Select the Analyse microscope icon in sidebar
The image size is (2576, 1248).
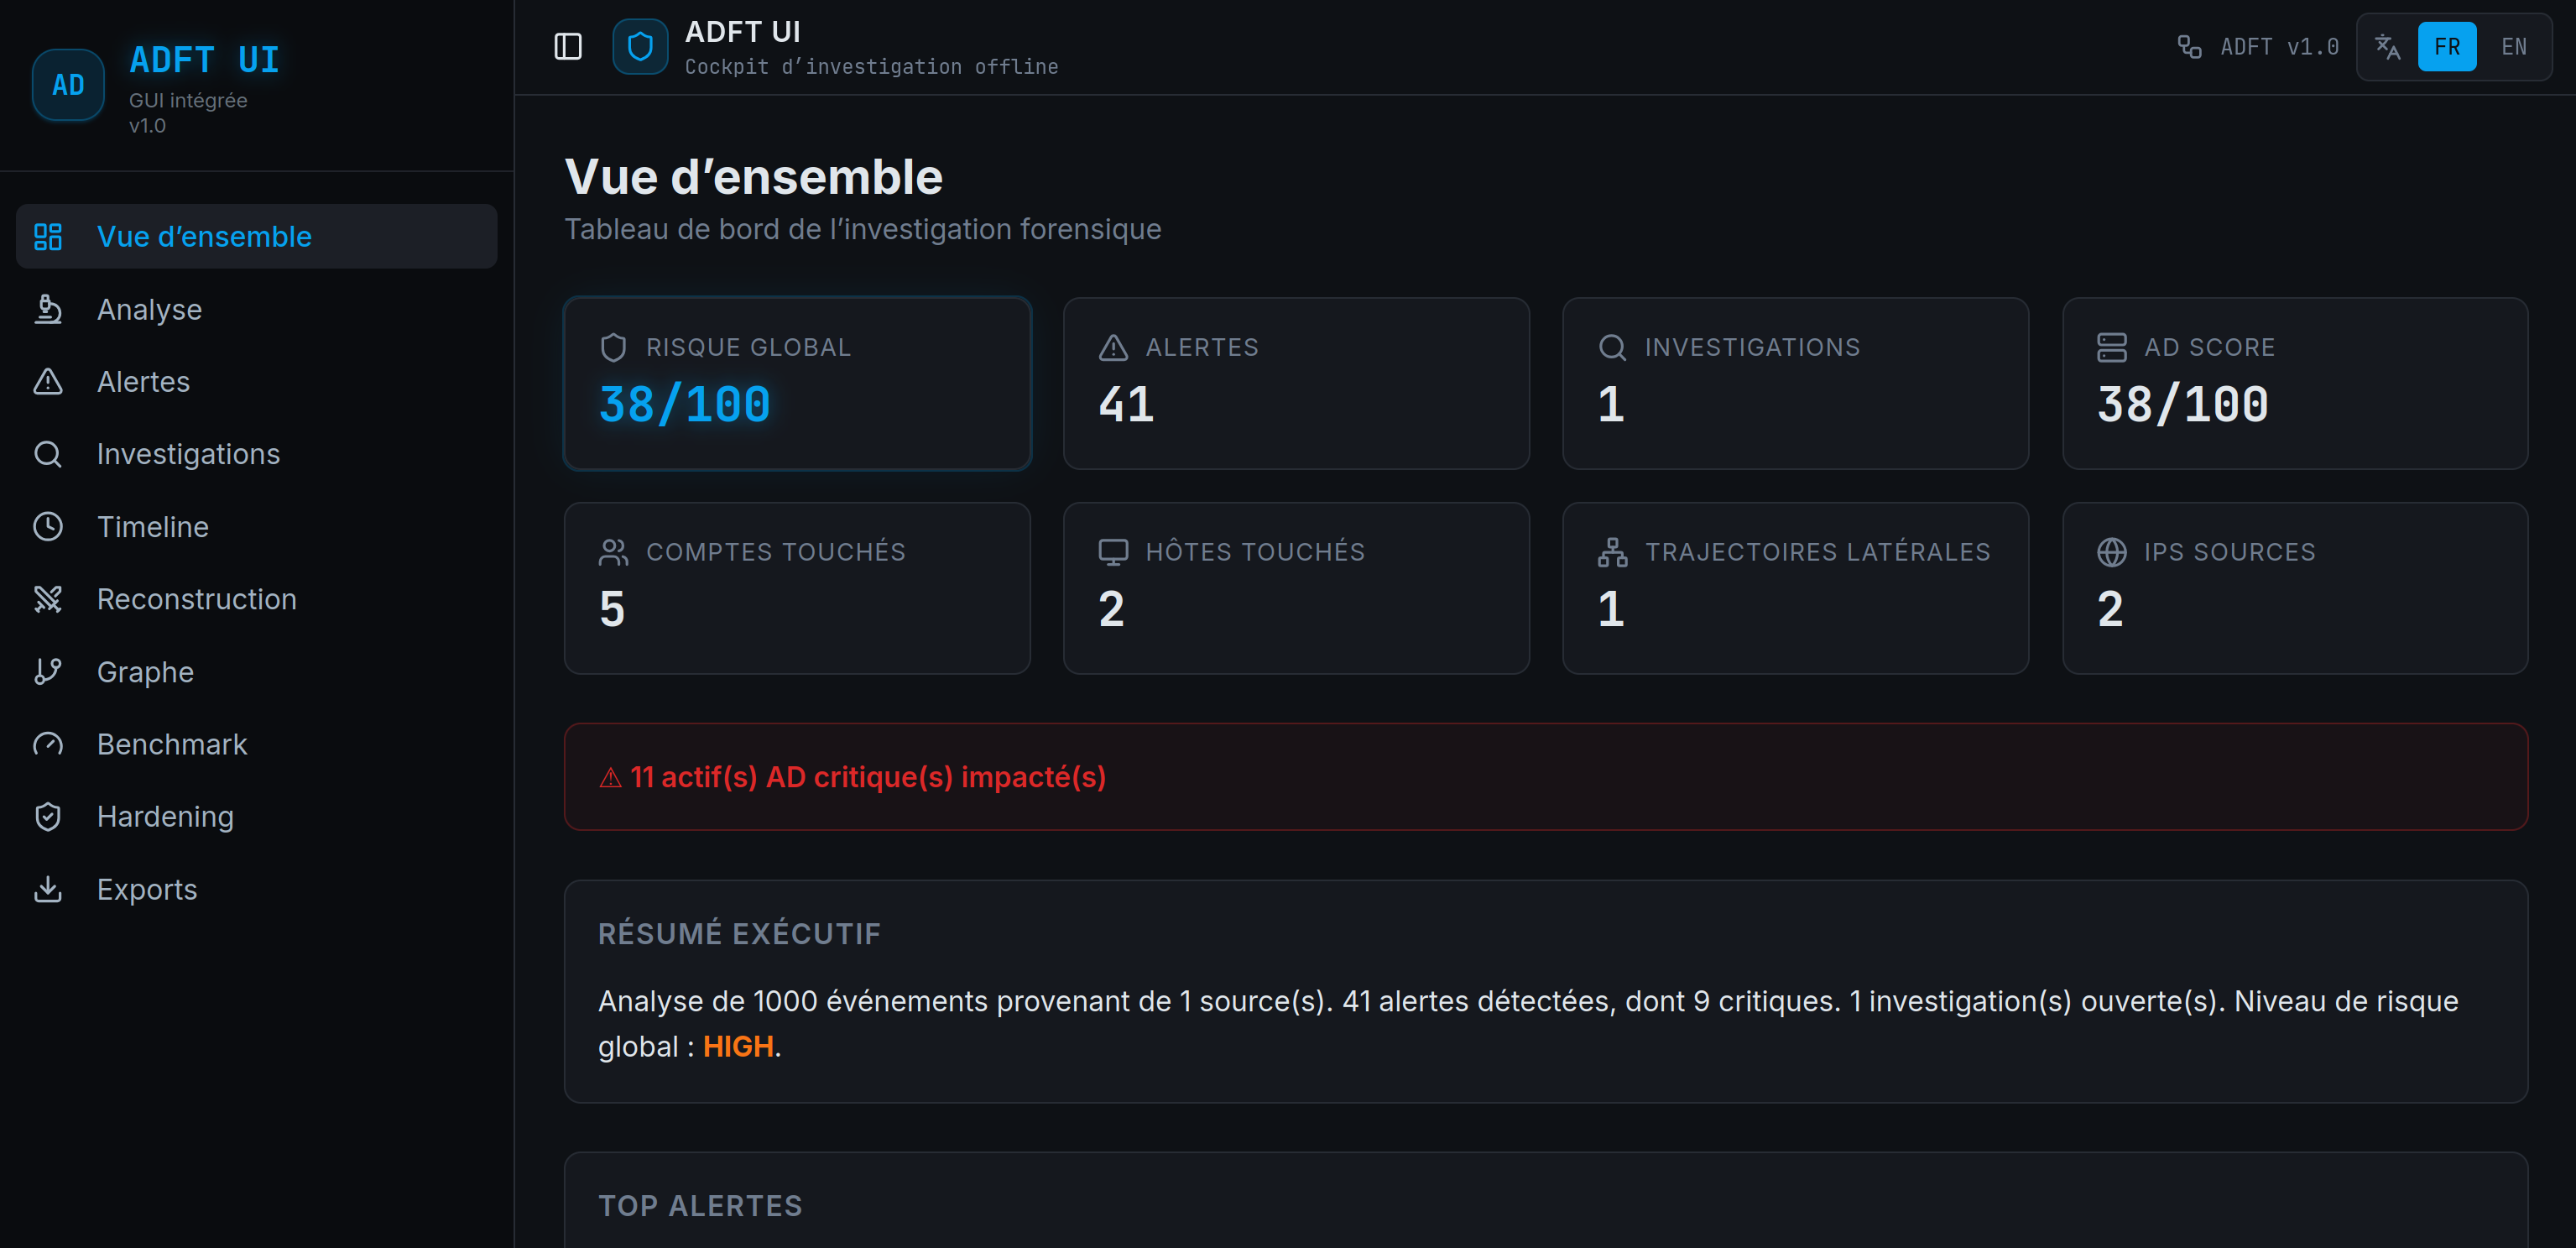48,309
